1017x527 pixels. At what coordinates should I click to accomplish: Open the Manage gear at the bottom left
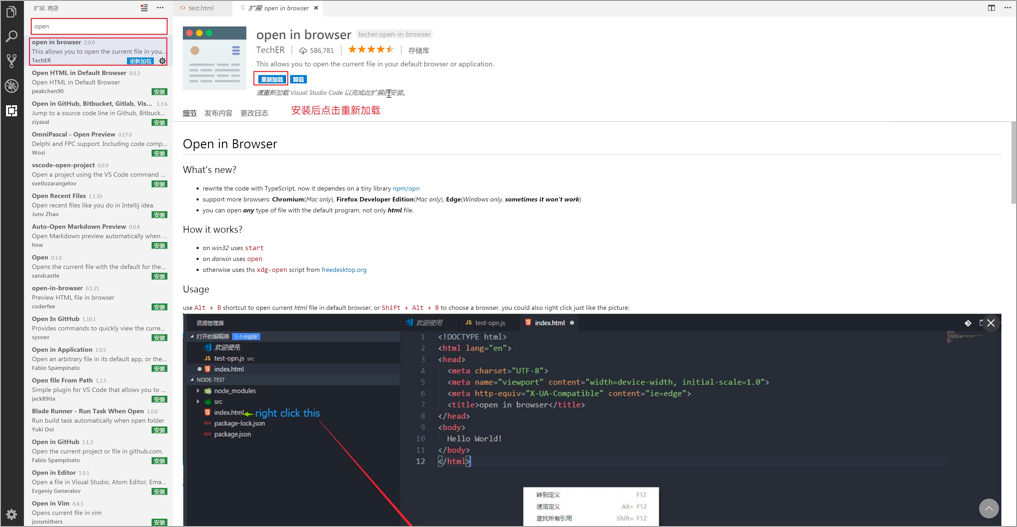pyautogui.click(x=11, y=515)
